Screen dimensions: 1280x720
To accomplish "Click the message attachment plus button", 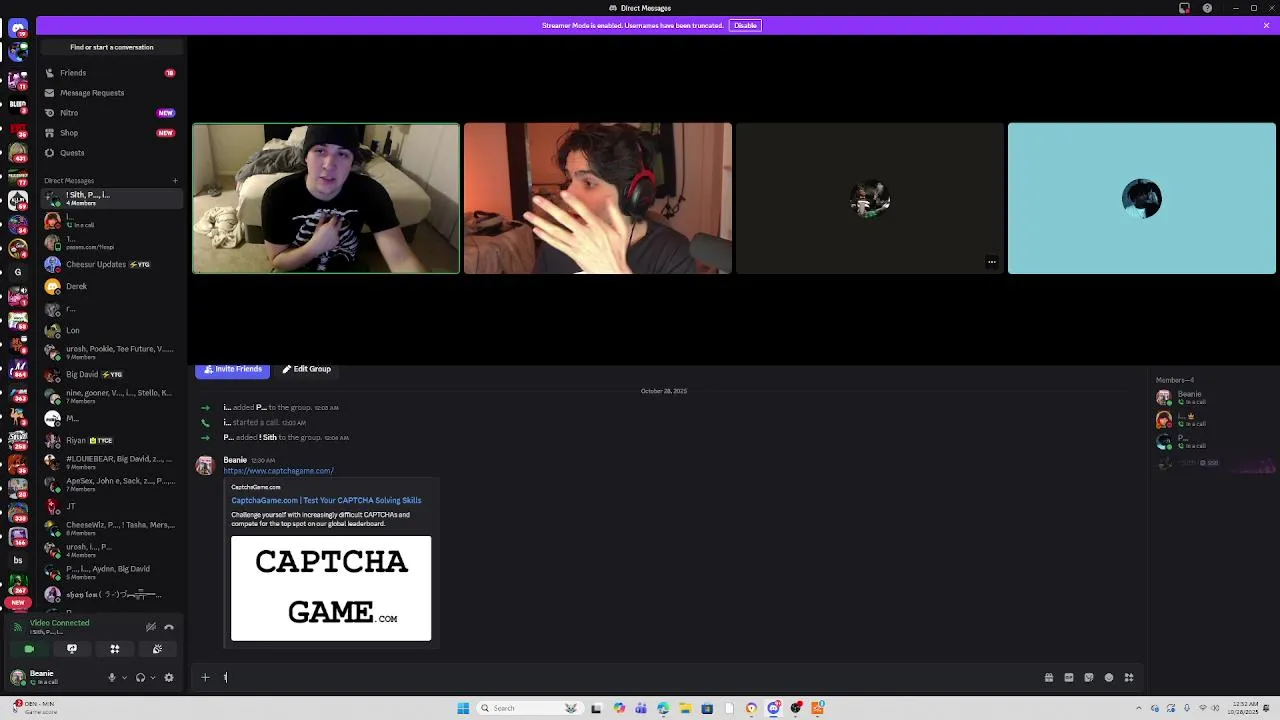I will pos(205,678).
